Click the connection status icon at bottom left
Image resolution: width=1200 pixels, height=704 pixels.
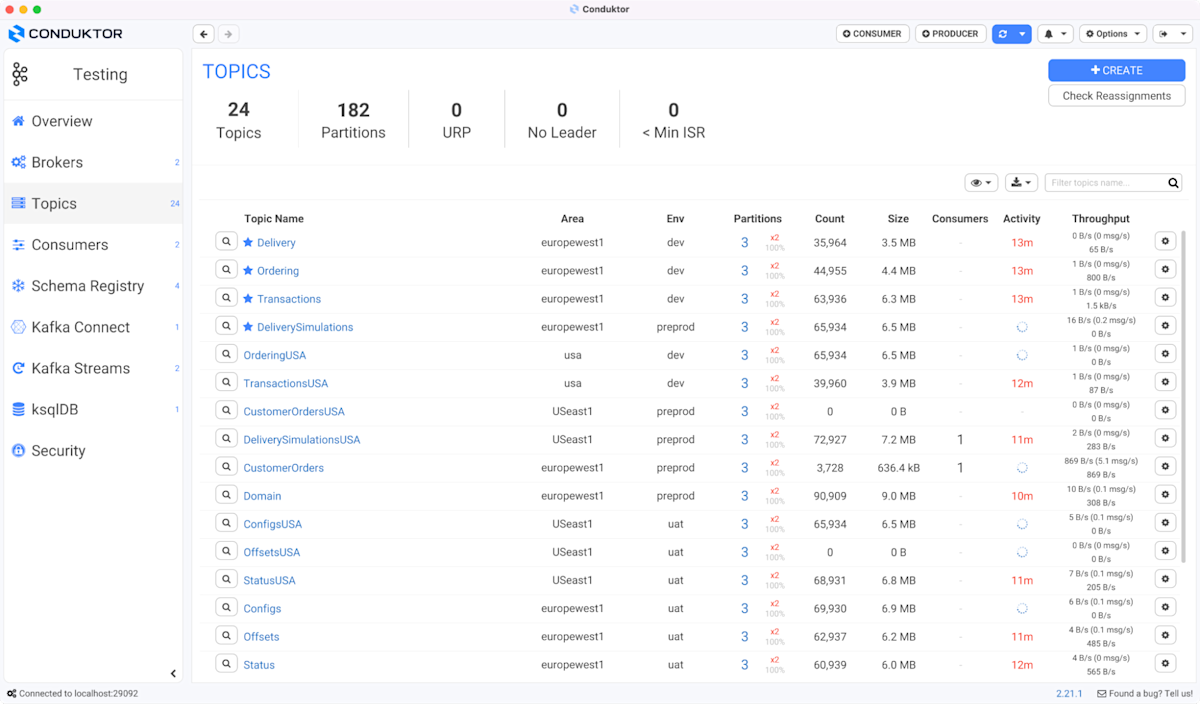click(11, 693)
